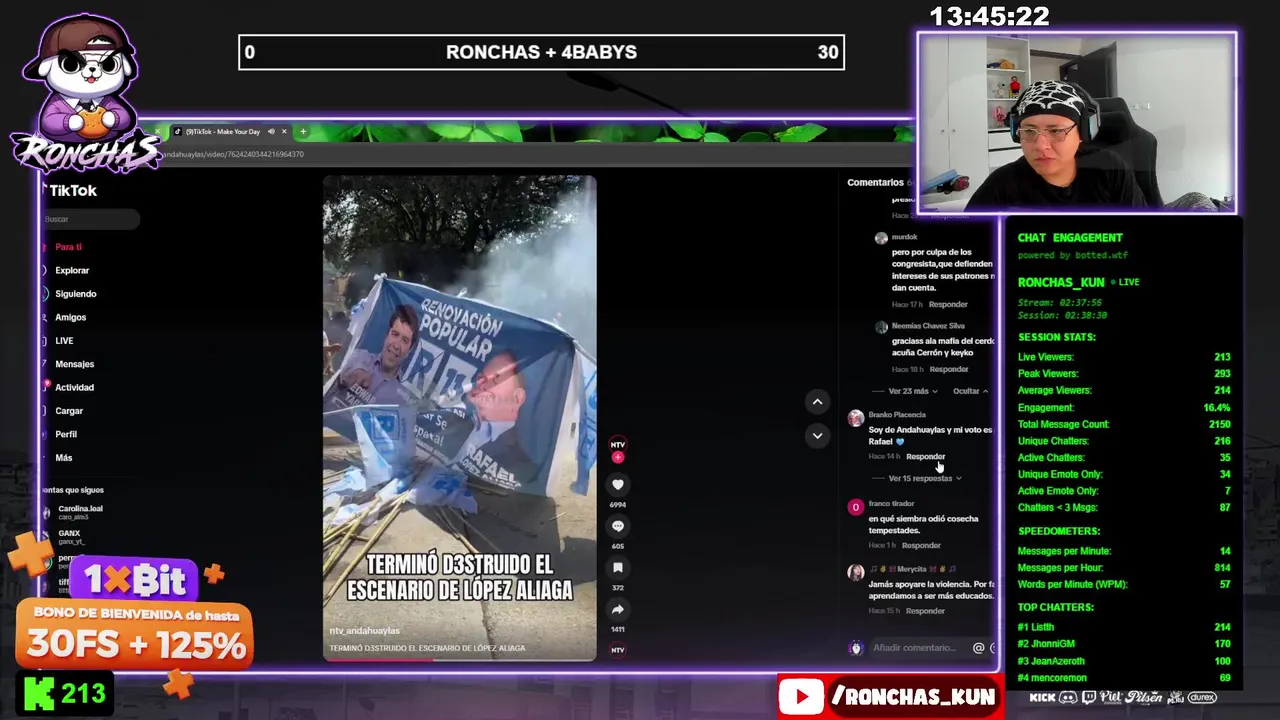The width and height of the screenshot is (1280, 720).
Task: Open ntv_andahuaylas username on the video
Action: pyautogui.click(x=364, y=631)
